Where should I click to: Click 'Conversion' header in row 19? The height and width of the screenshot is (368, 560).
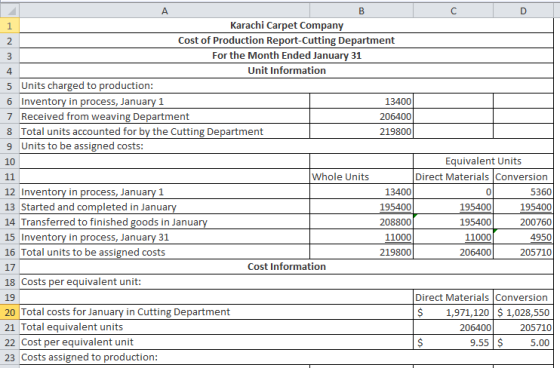523,297
